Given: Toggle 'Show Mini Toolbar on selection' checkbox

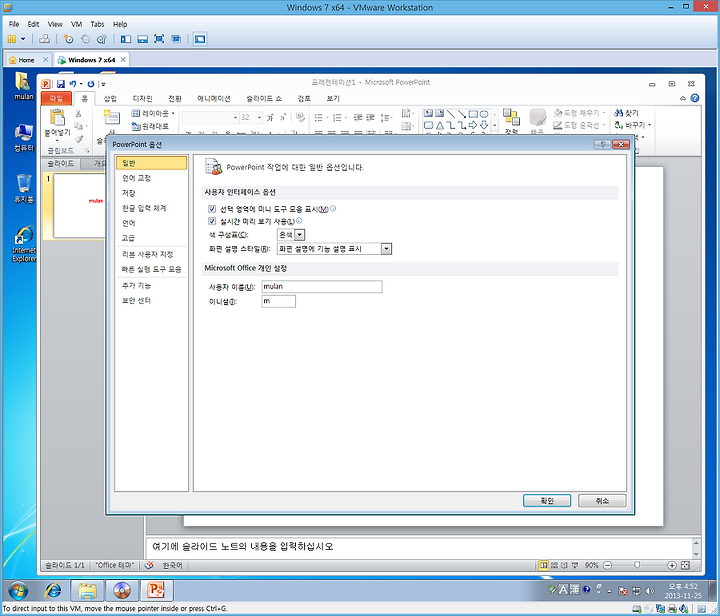Looking at the screenshot, I should point(212,209).
